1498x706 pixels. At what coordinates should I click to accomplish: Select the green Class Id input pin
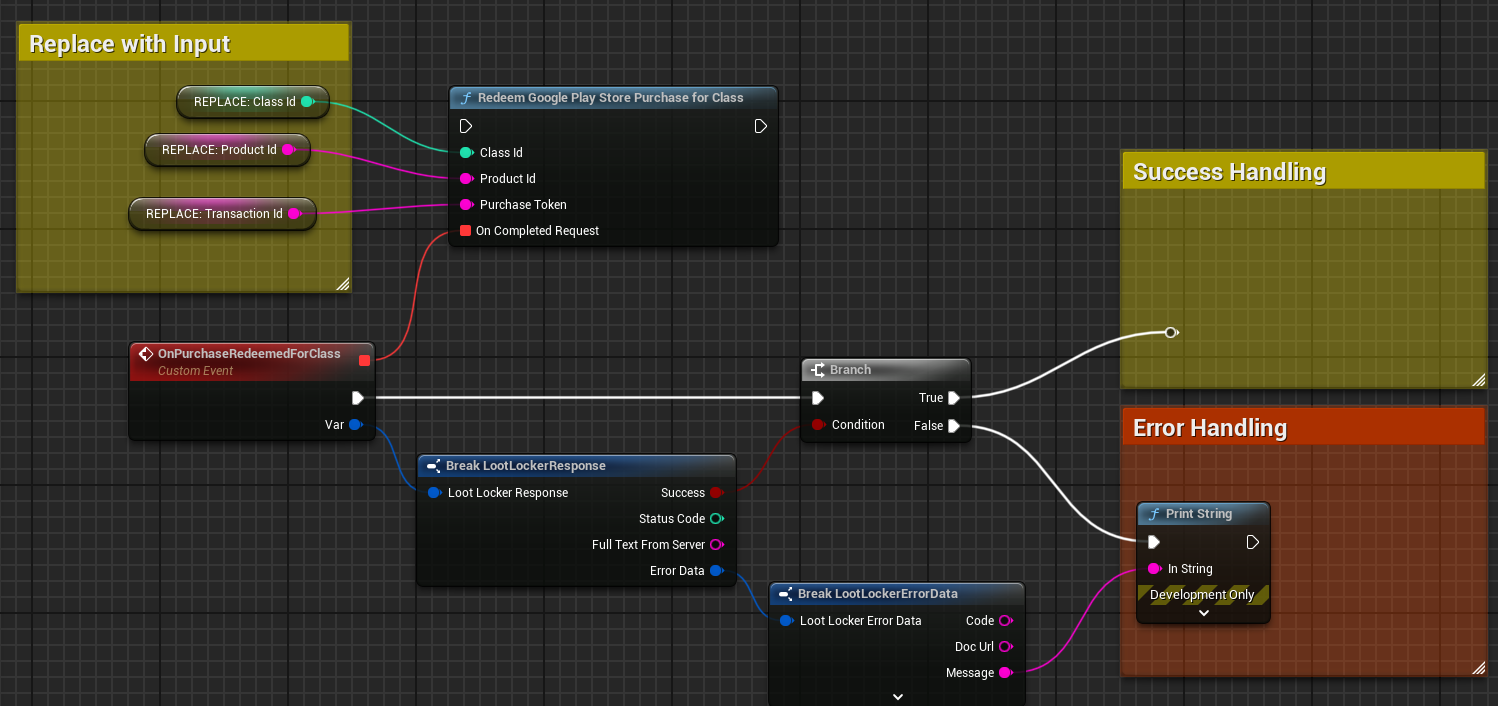(x=466, y=153)
